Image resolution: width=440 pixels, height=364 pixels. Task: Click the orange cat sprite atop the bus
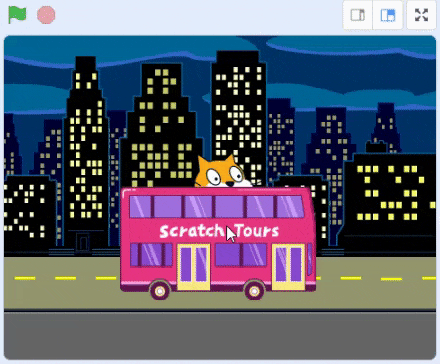coord(222,172)
